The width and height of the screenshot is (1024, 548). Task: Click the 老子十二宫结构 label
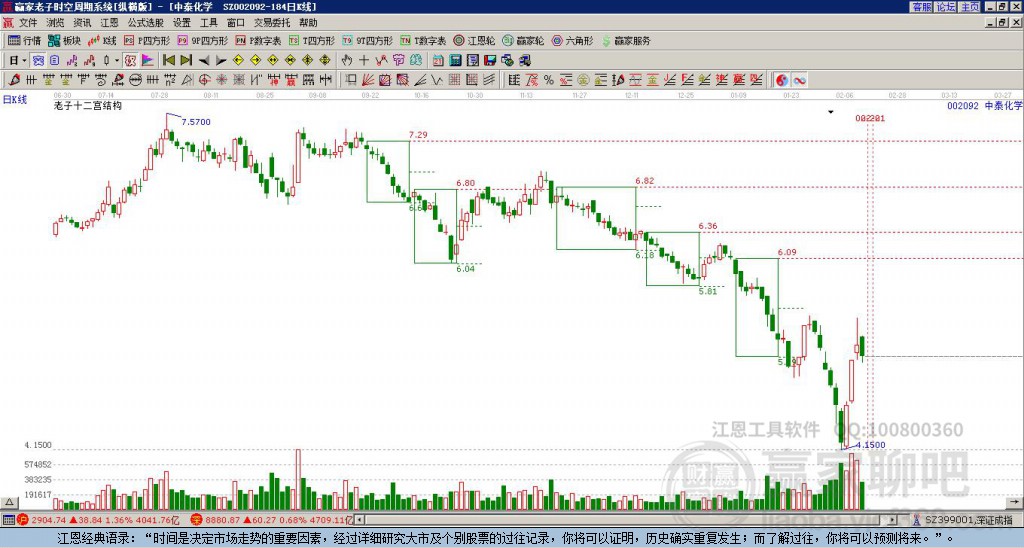tap(88, 105)
